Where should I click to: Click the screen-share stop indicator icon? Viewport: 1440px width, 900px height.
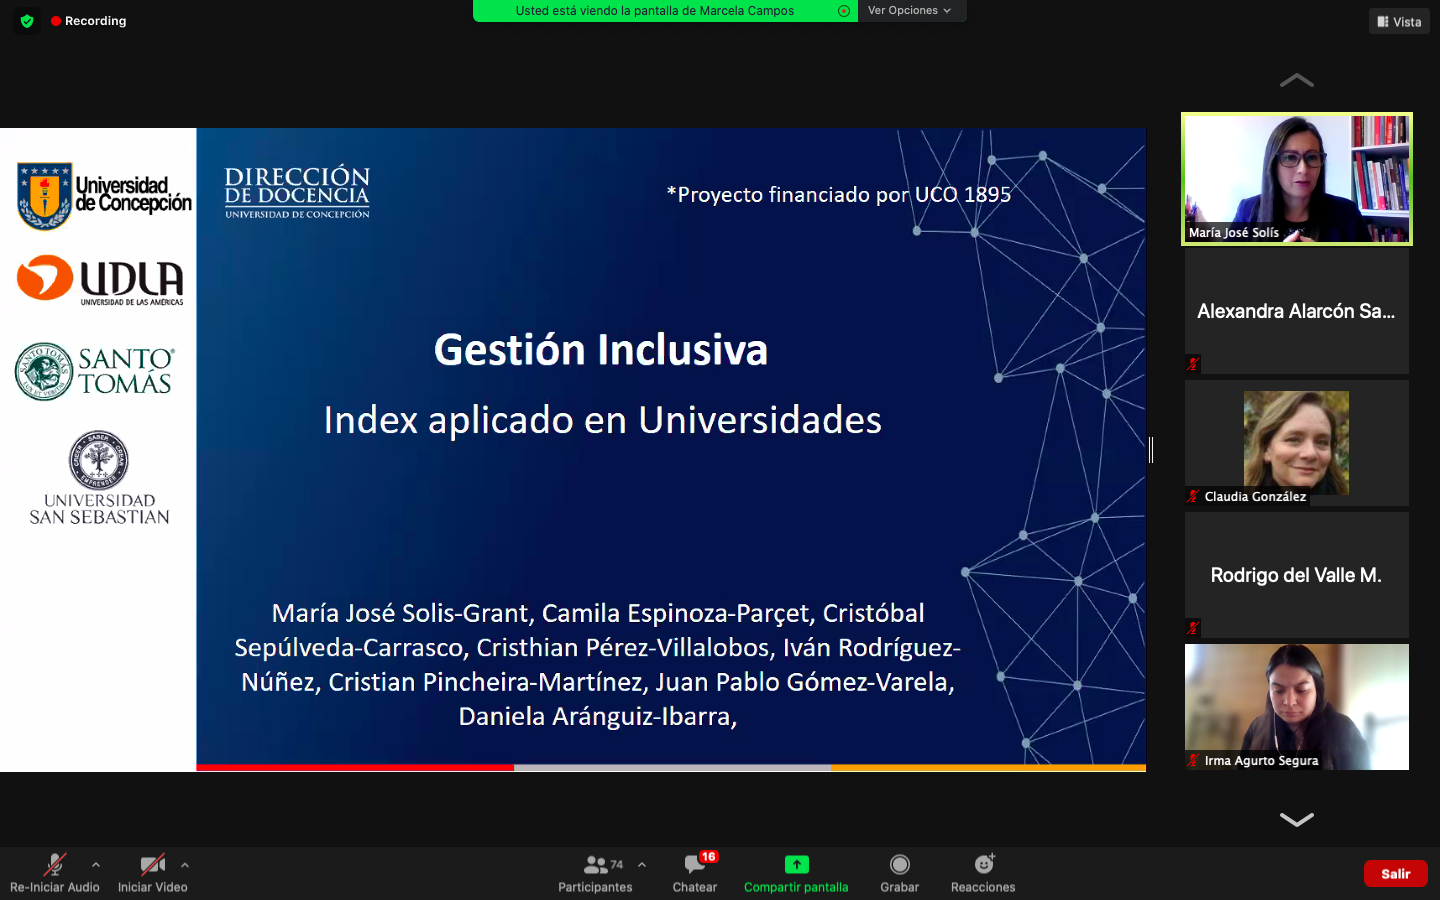(844, 11)
